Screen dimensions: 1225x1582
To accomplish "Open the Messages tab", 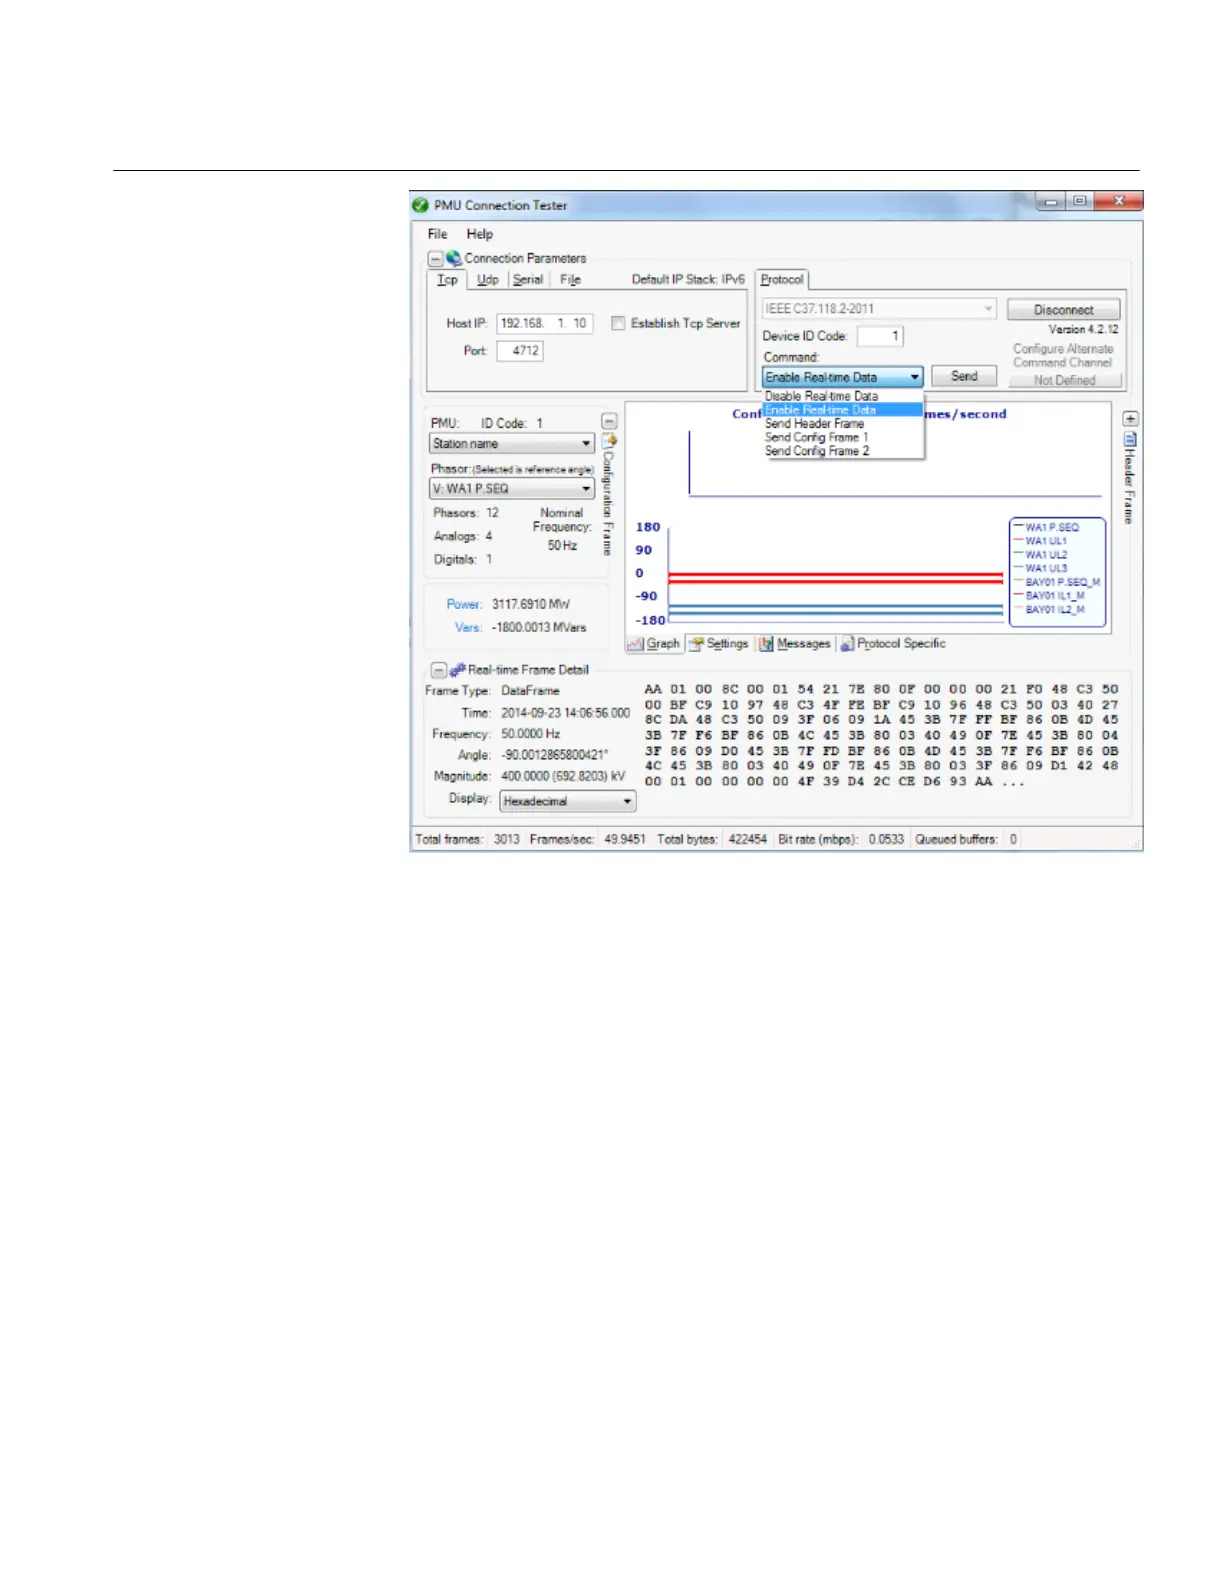I will pos(795,644).
